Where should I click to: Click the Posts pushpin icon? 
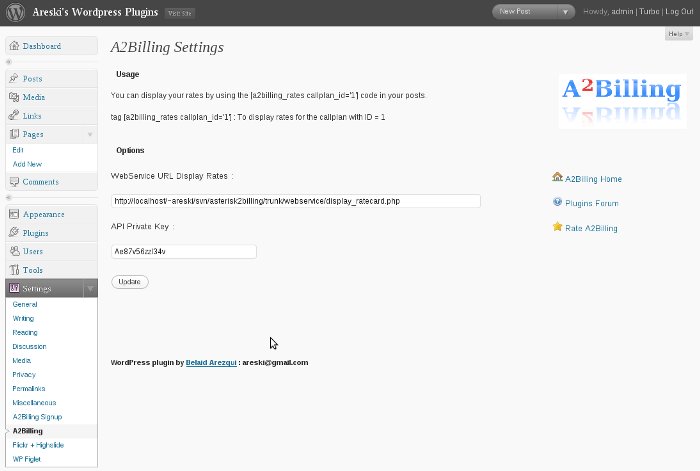[x=13, y=79]
